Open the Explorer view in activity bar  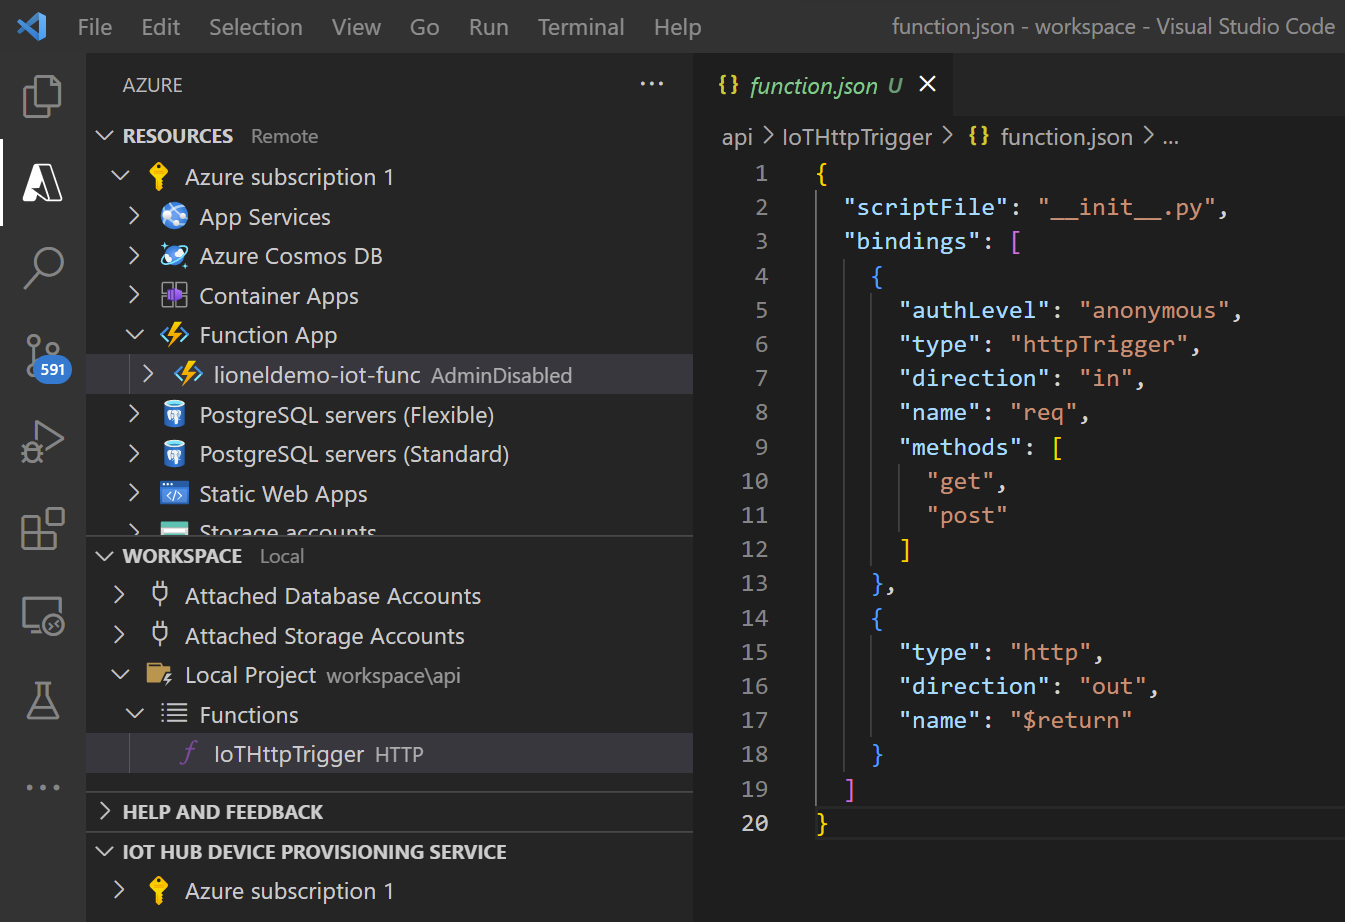point(42,96)
